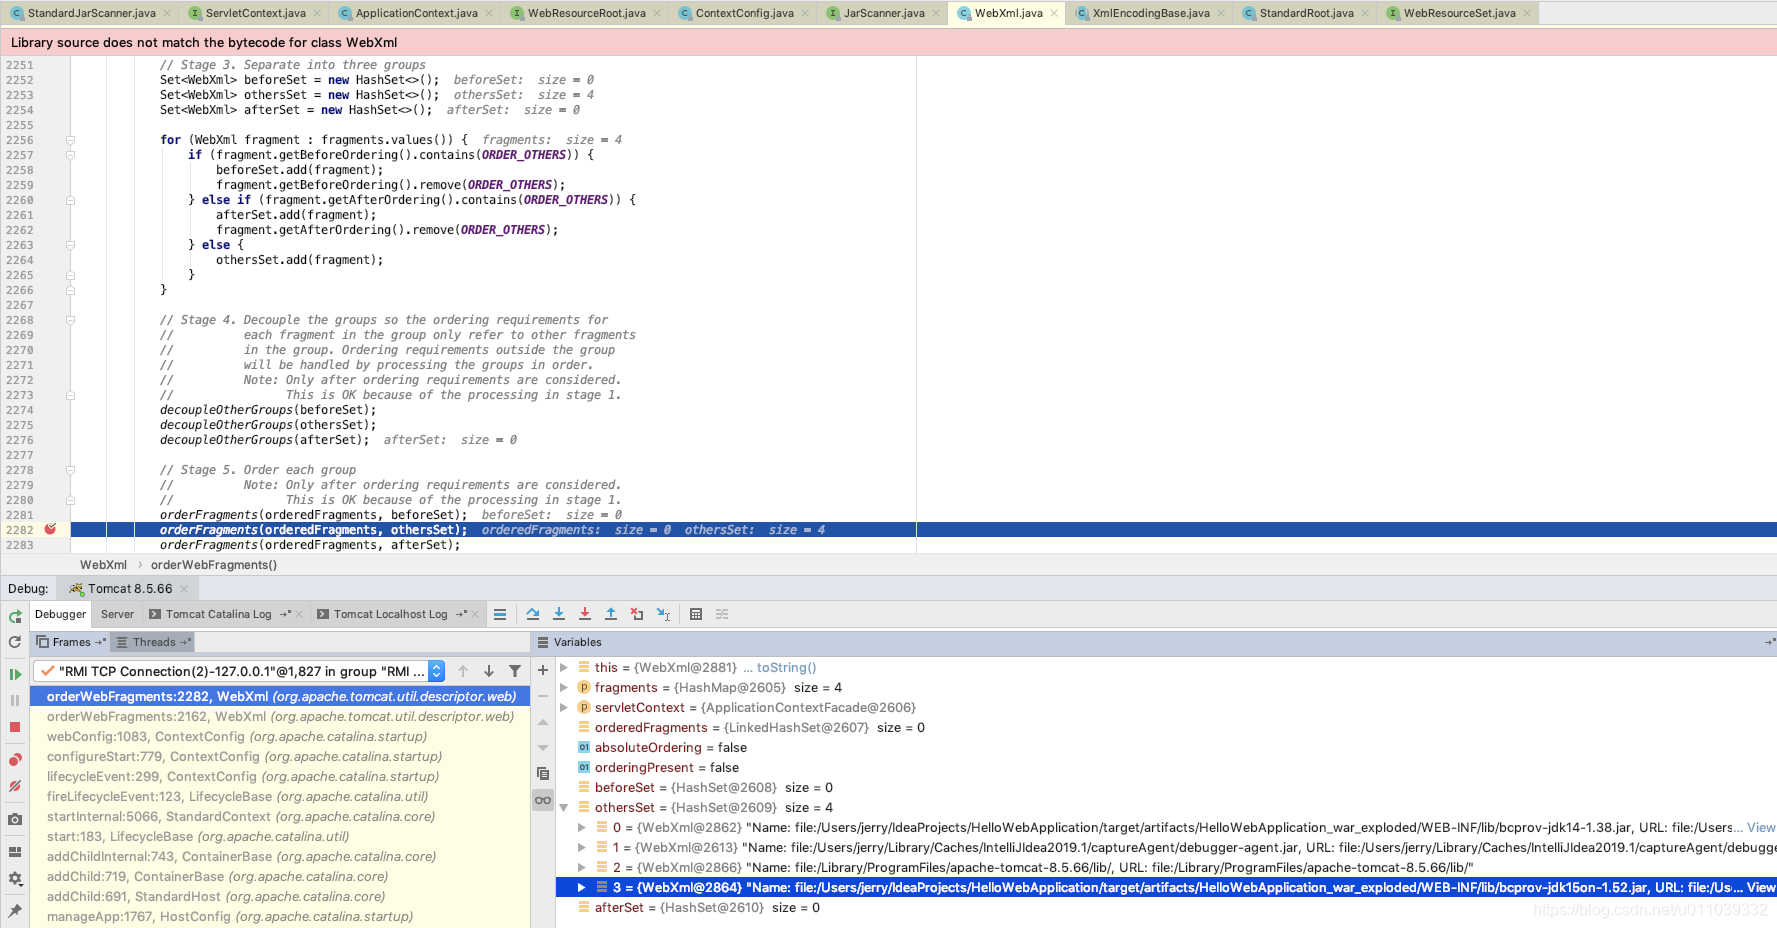
Task: Stop the Tomcat 8.5.66 debug session
Action: pyautogui.click(x=14, y=727)
